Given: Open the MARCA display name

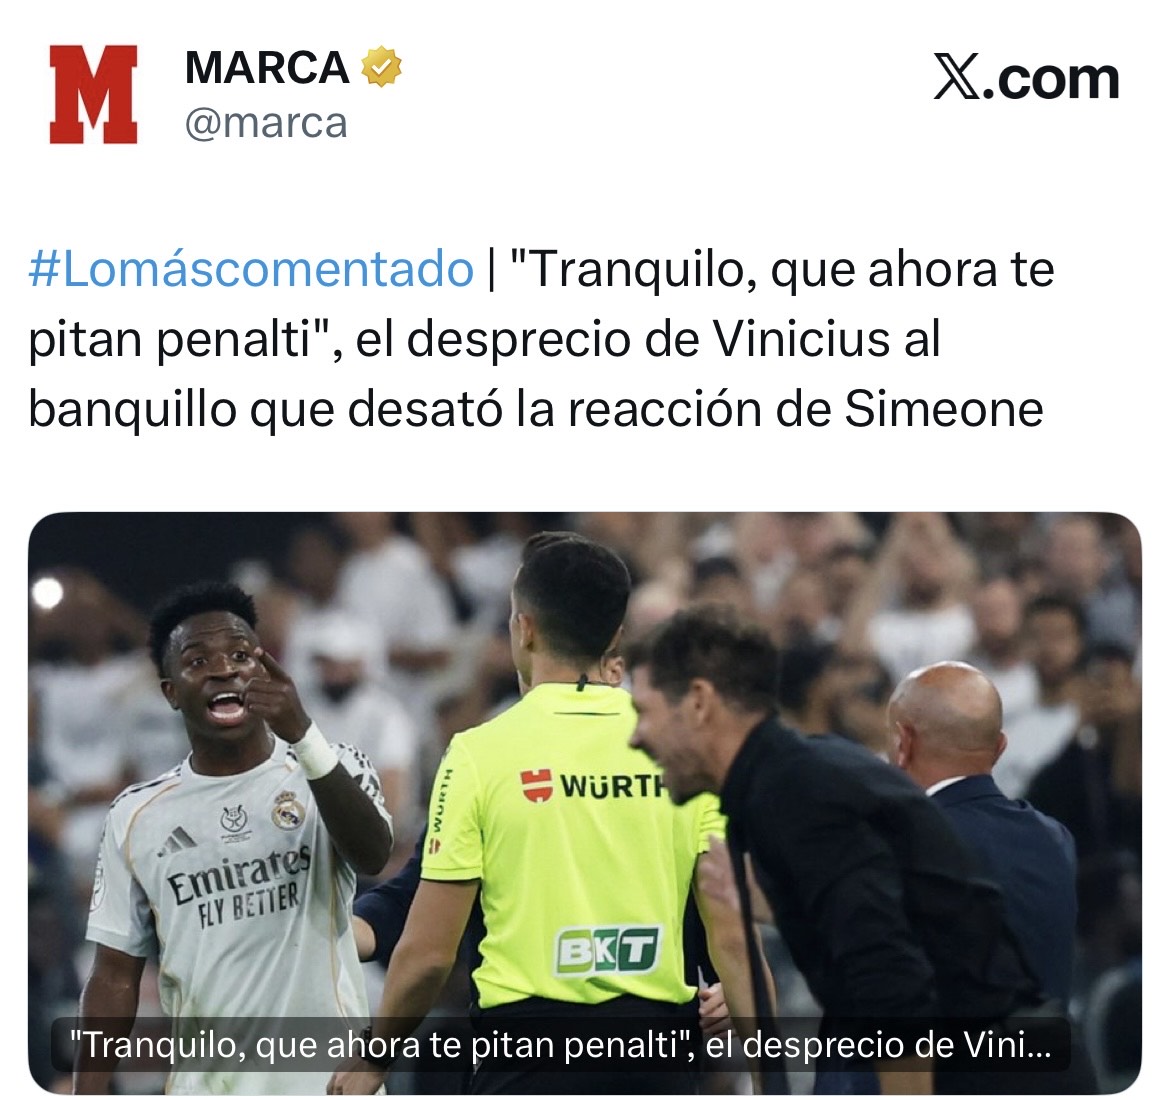Looking at the screenshot, I should point(266,67).
